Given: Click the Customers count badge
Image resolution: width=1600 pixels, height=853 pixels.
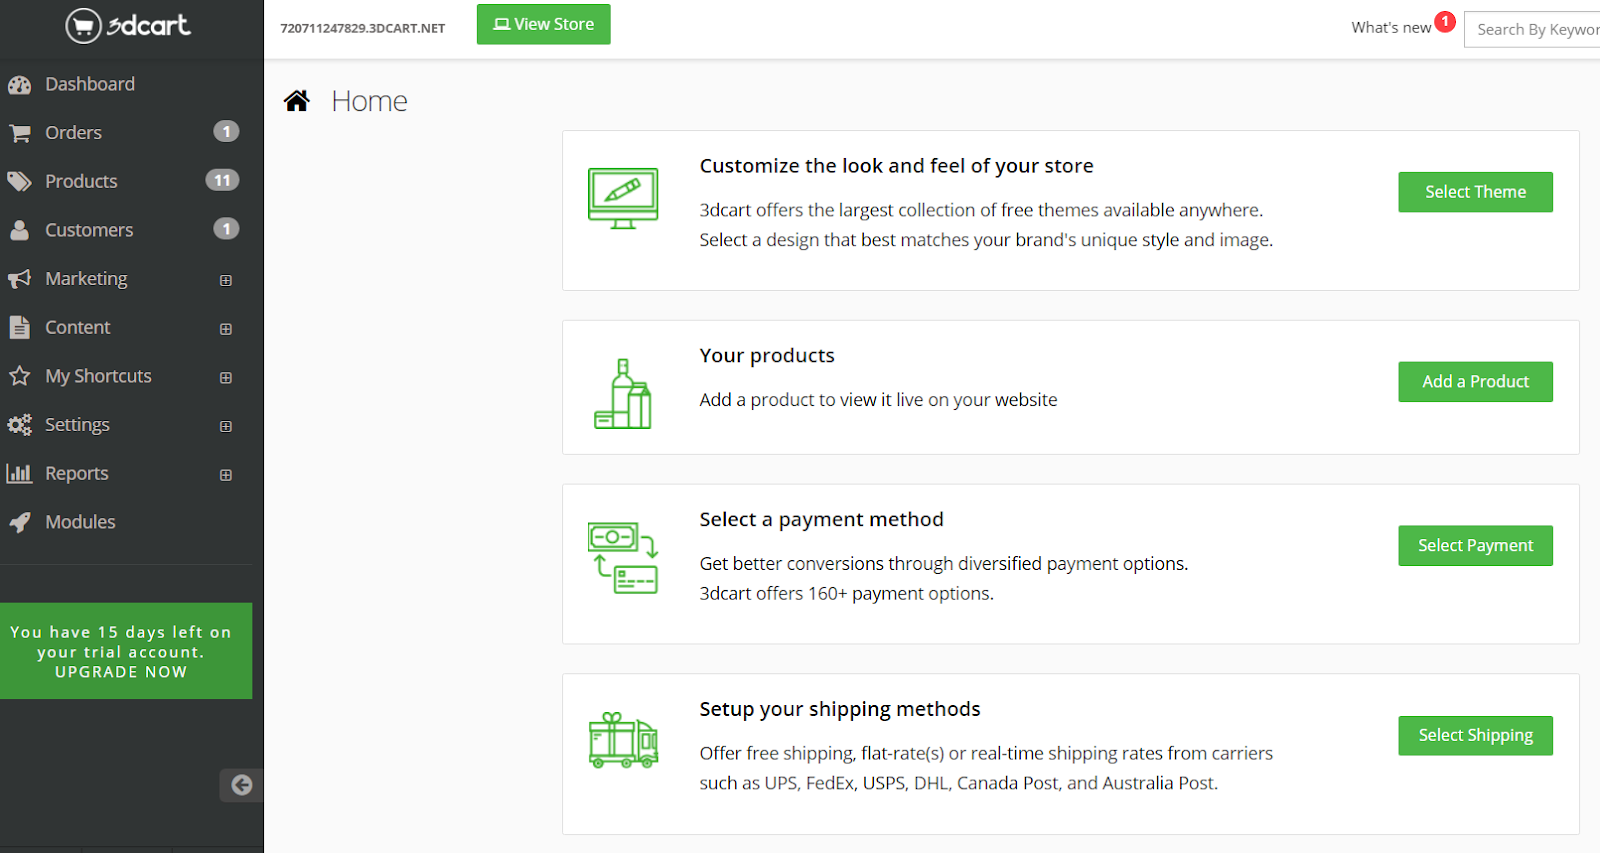Looking at the screenshot, I should (226, 229).
